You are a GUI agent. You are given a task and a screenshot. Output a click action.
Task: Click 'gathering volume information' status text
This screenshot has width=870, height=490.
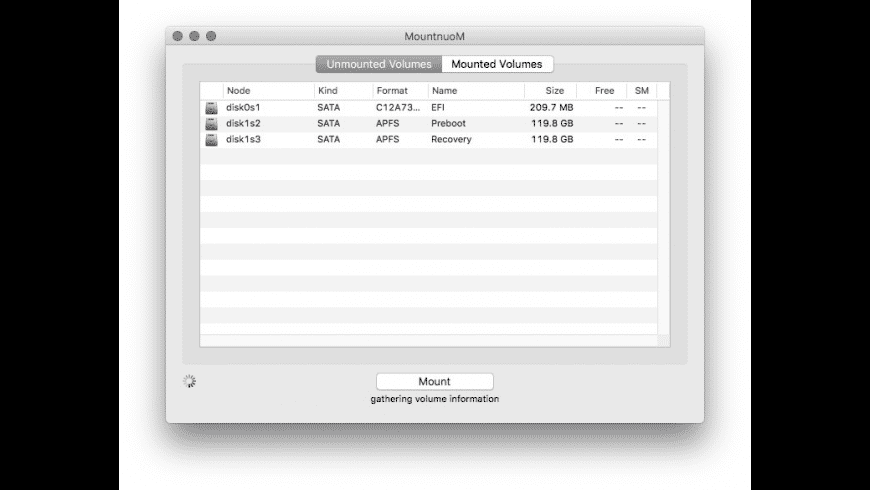(x=434, y=399)
